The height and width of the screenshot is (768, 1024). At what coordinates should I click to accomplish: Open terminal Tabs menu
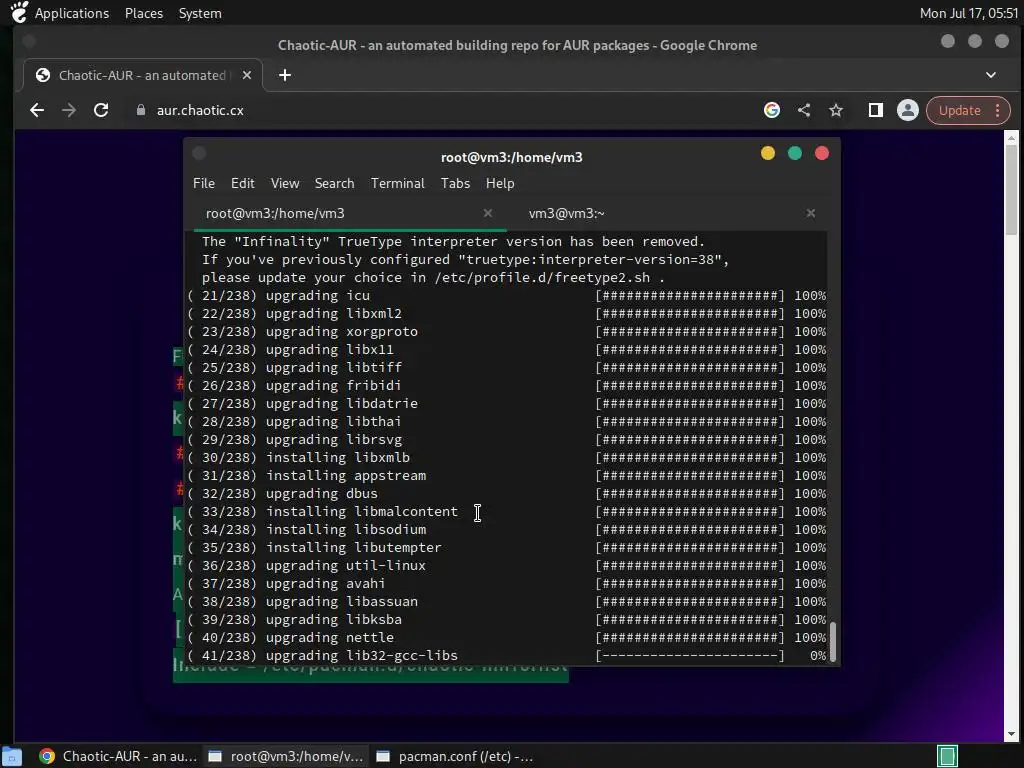click(455, 184)
